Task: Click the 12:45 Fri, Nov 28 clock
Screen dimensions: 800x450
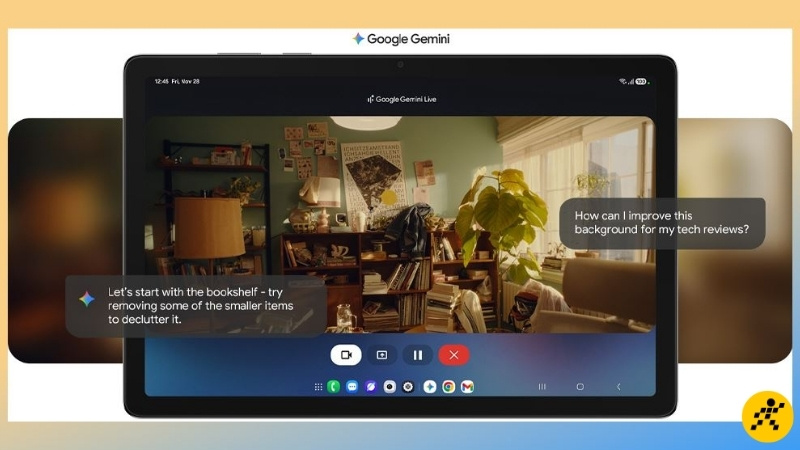Action: pos(177,81)
